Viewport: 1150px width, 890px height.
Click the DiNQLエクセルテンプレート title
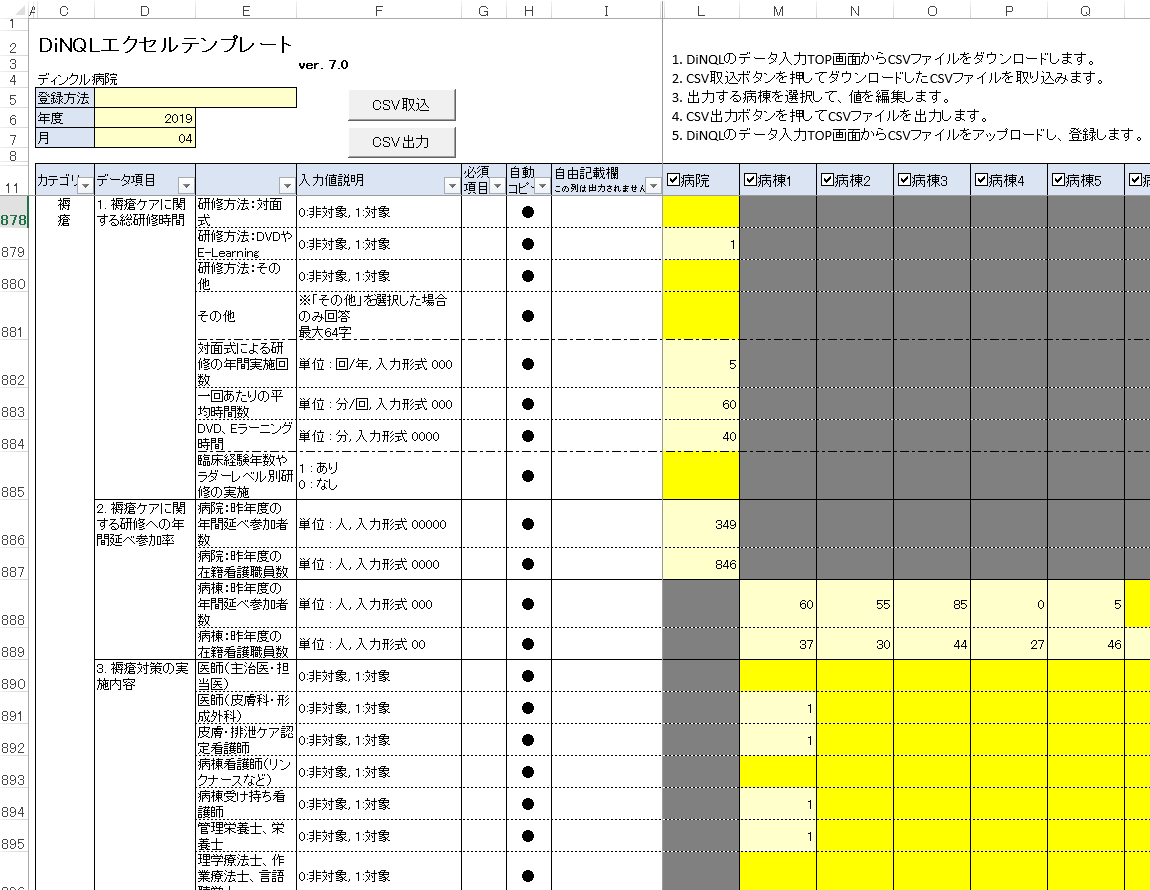tap(166, 45)
